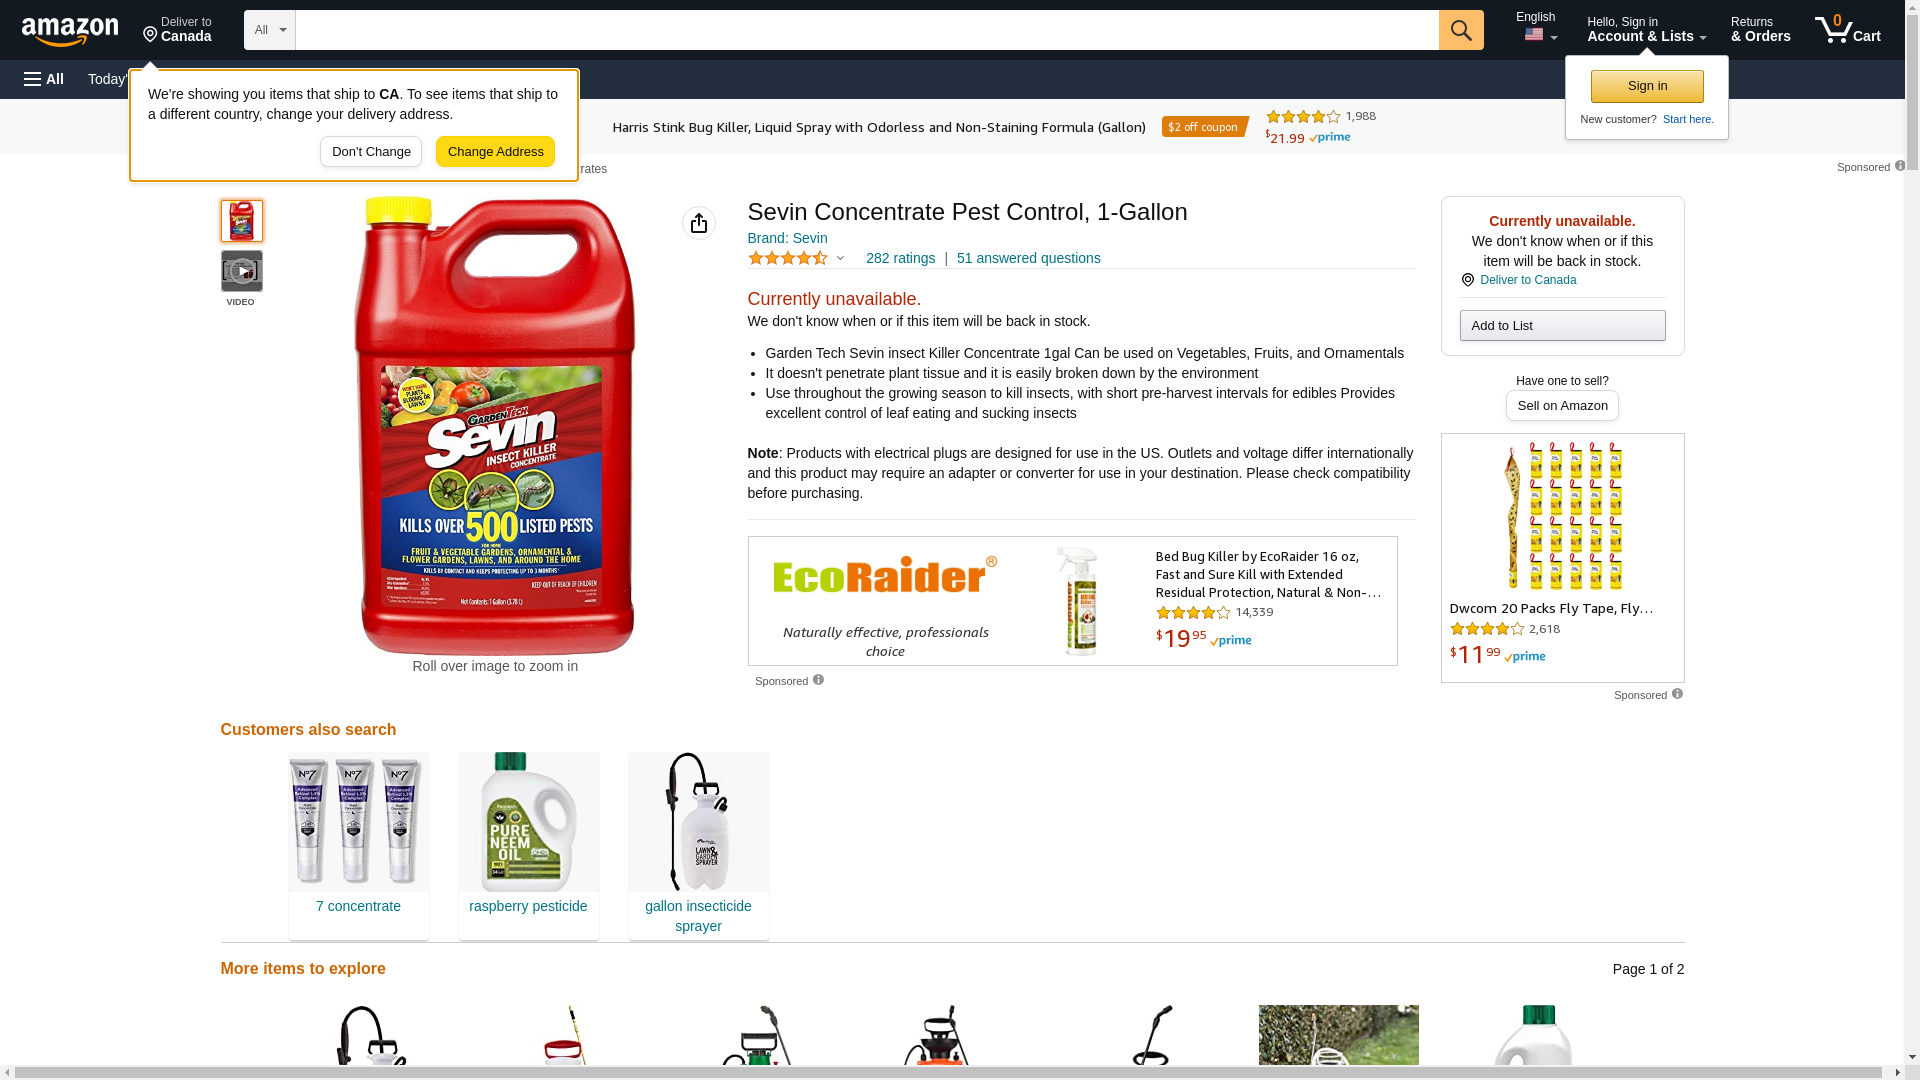Open the 282 ratings link
The height and width of the screenshot is (1080, 1920).
[900, 258]
